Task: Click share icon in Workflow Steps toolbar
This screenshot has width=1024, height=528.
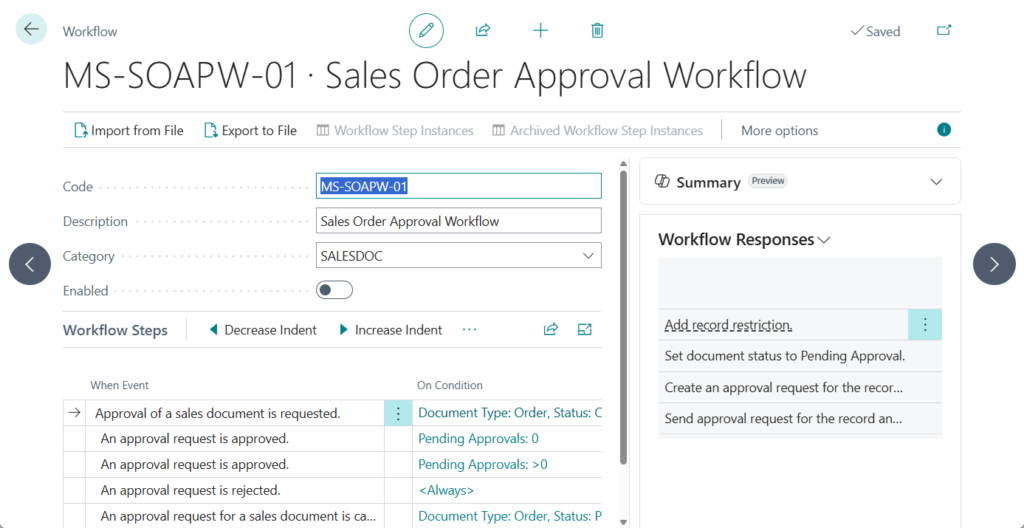Action: pos(550,329)
